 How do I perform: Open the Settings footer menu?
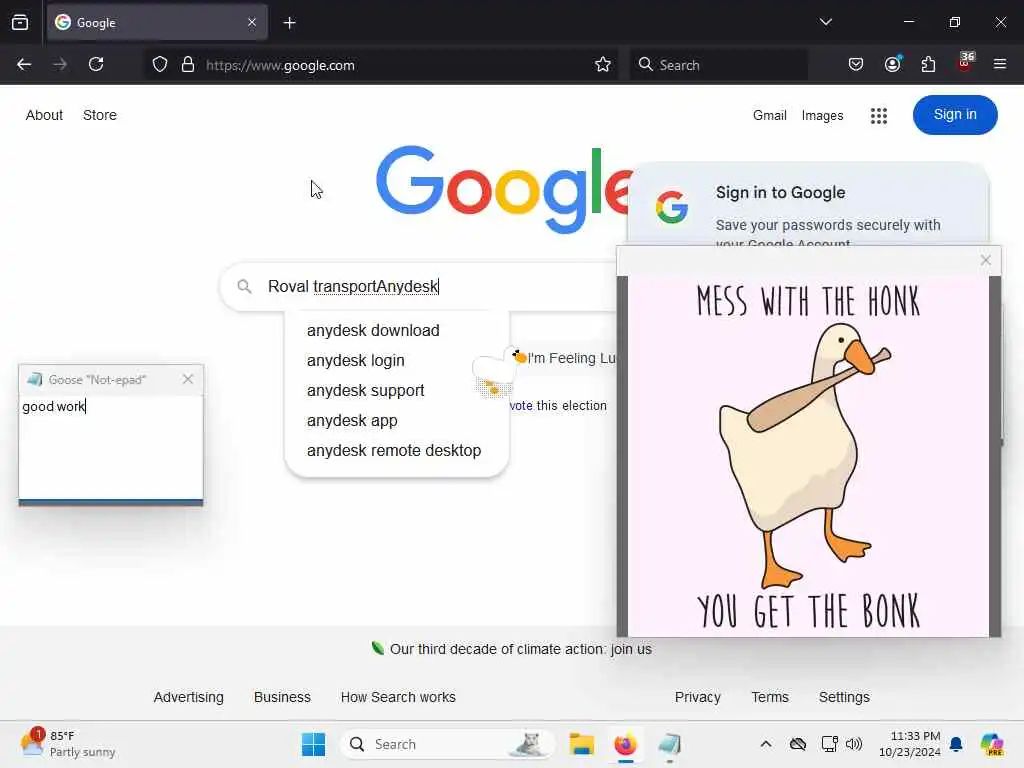(844, 697)
